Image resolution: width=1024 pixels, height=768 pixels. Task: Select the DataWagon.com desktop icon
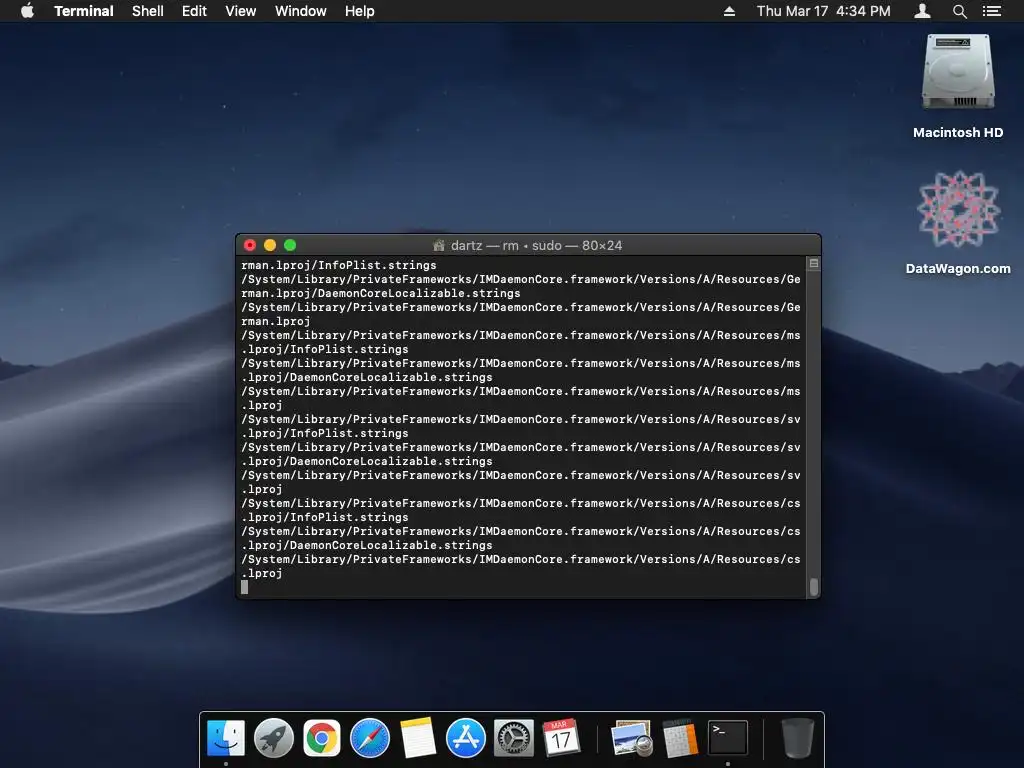pos(958,209)
